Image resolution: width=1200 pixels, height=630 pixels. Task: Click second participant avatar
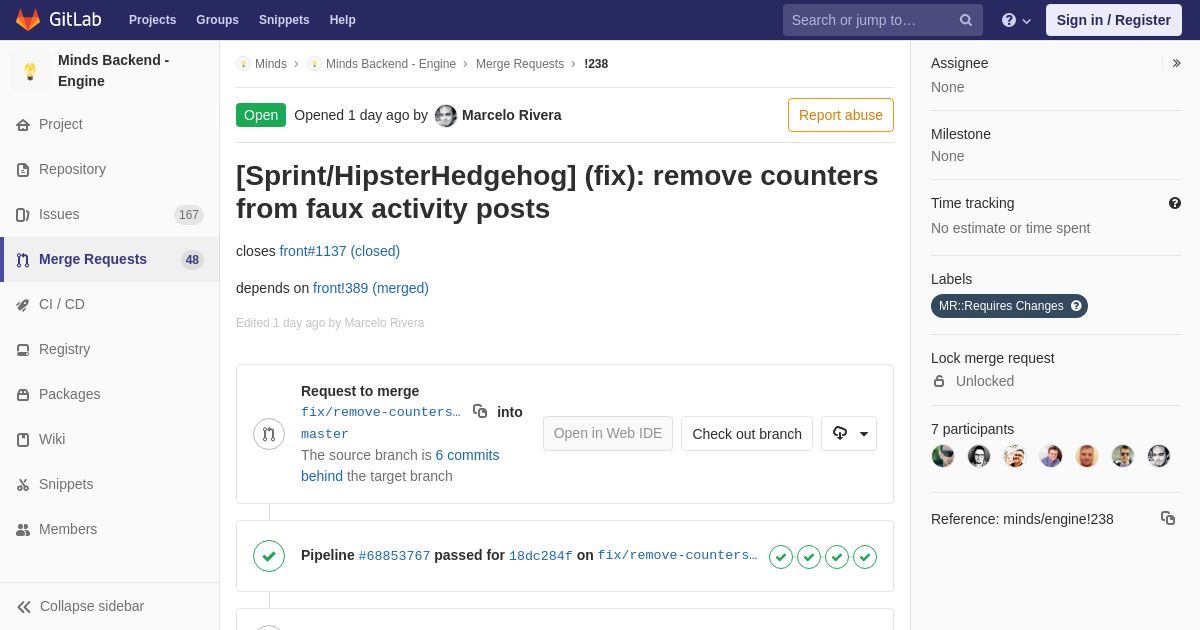[979, 456]
